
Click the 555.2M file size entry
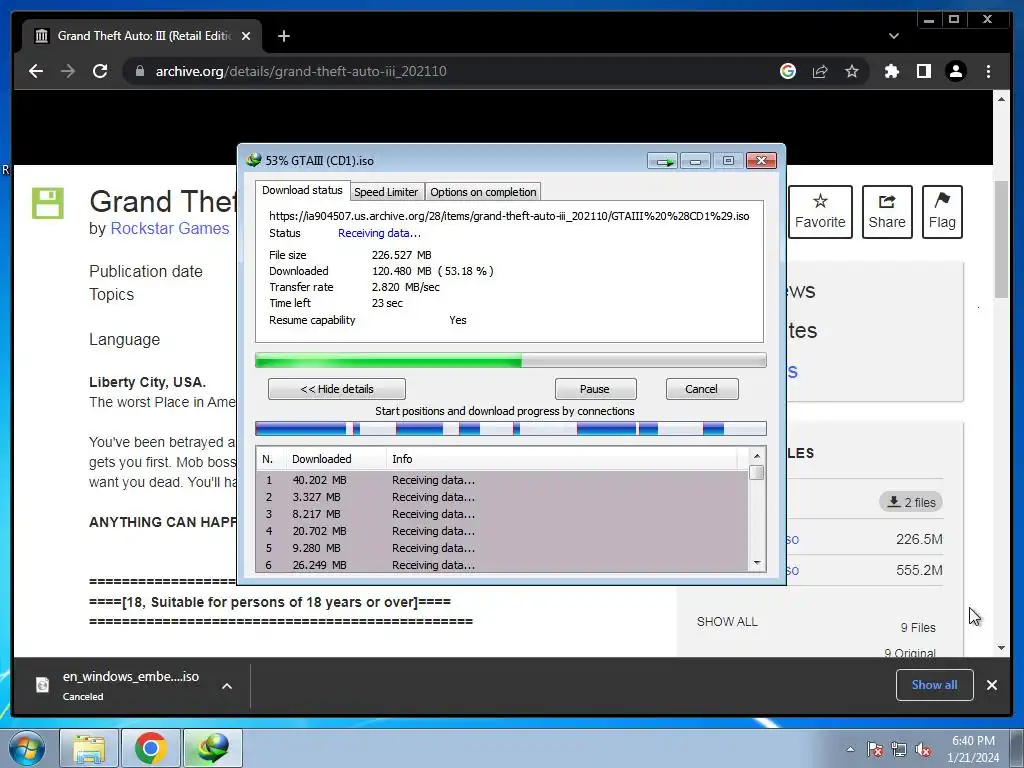919,570
